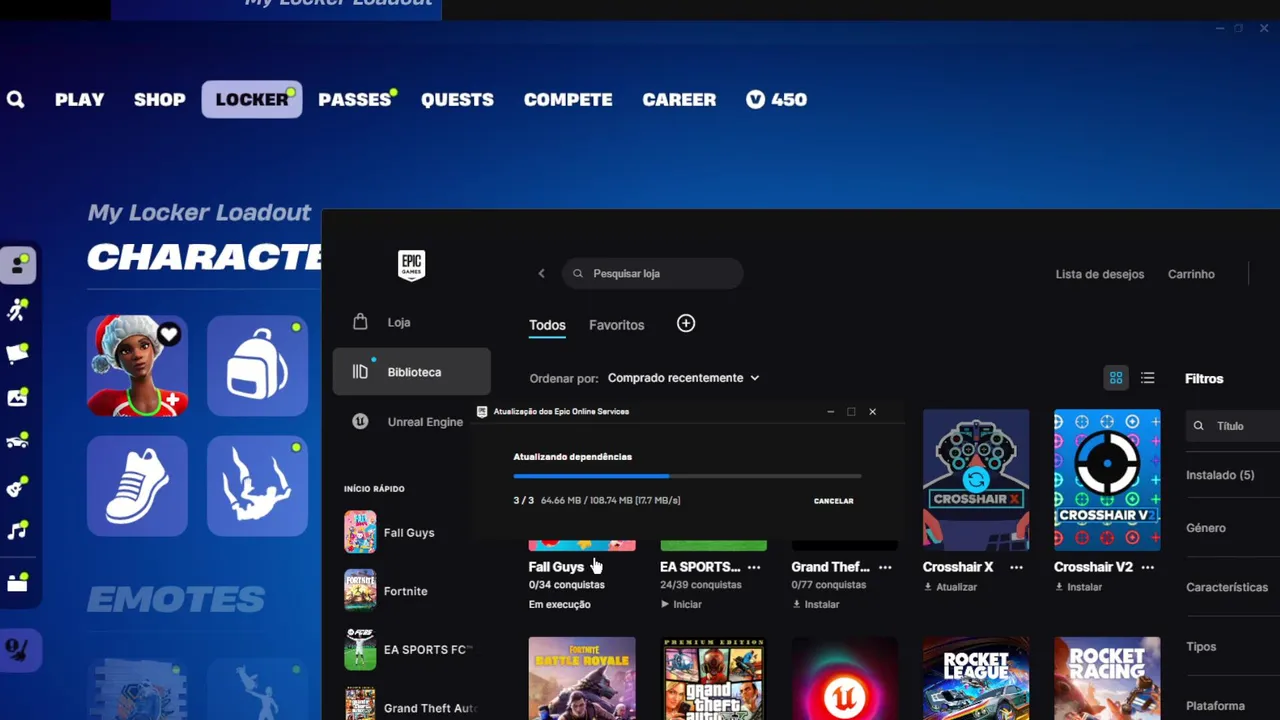Viewport: 1280px width, 720px height.
Task: Open the Backpack back bling slot
Action: click(257, 366)
